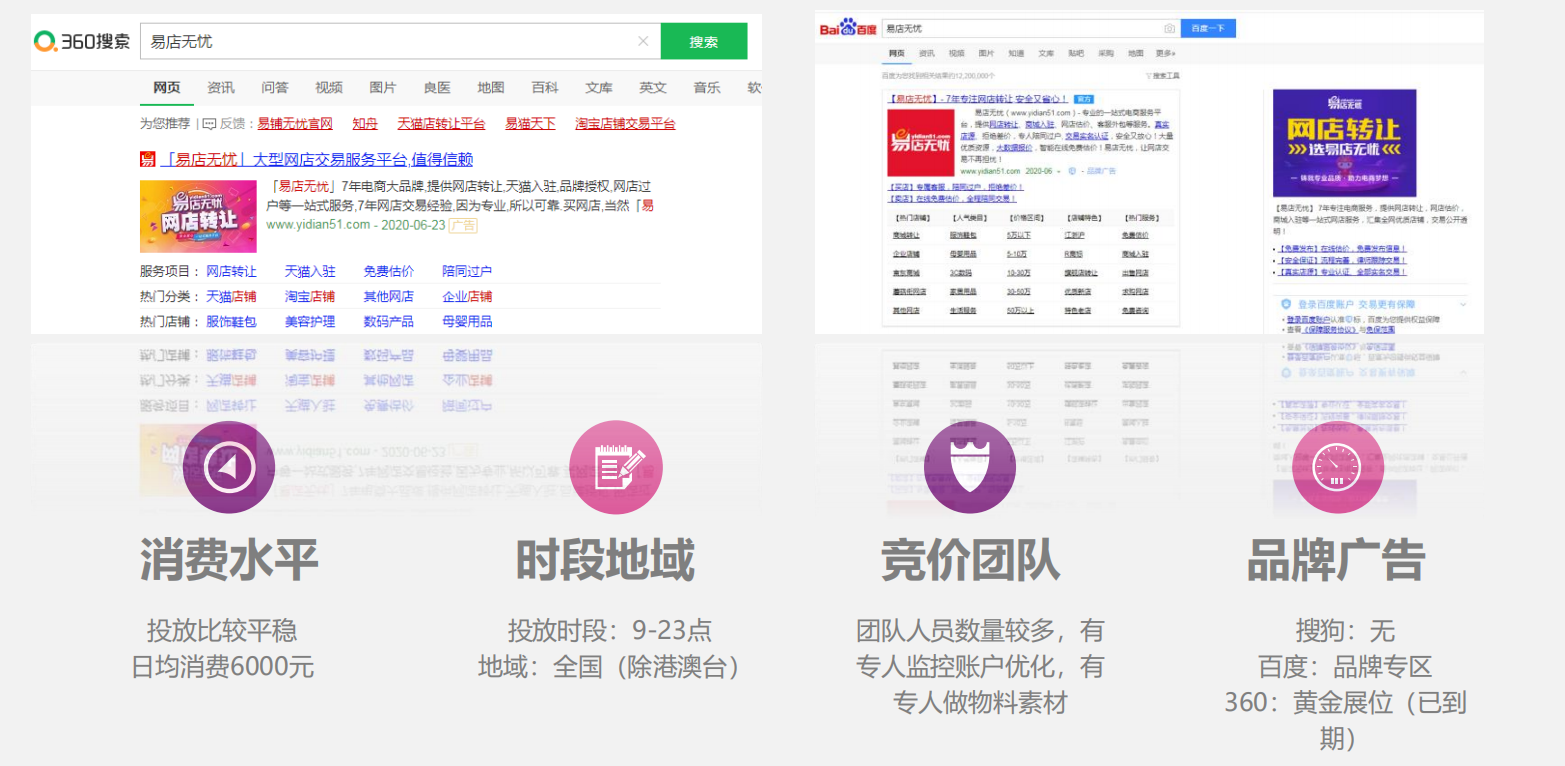The image size is (1565, 766).
Task: Open the 天猫店铺 category link
Action: [x=231, y=297]
